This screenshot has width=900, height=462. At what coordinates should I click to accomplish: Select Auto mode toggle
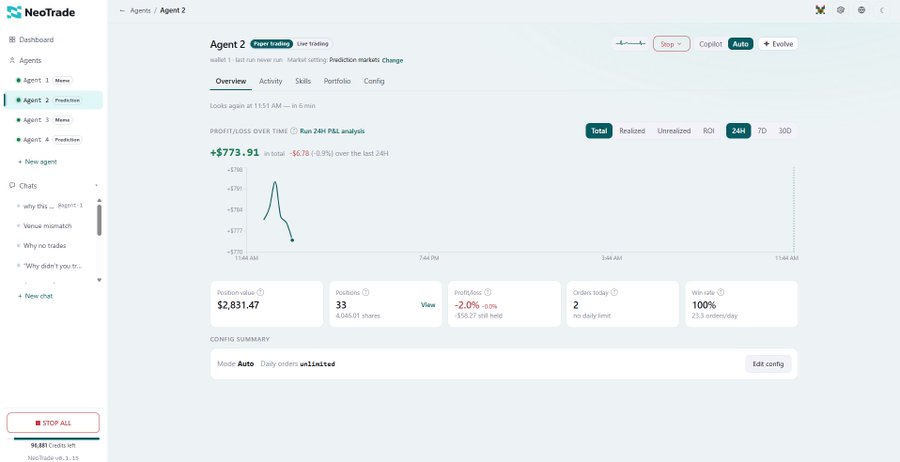click(x=740, y=44)
